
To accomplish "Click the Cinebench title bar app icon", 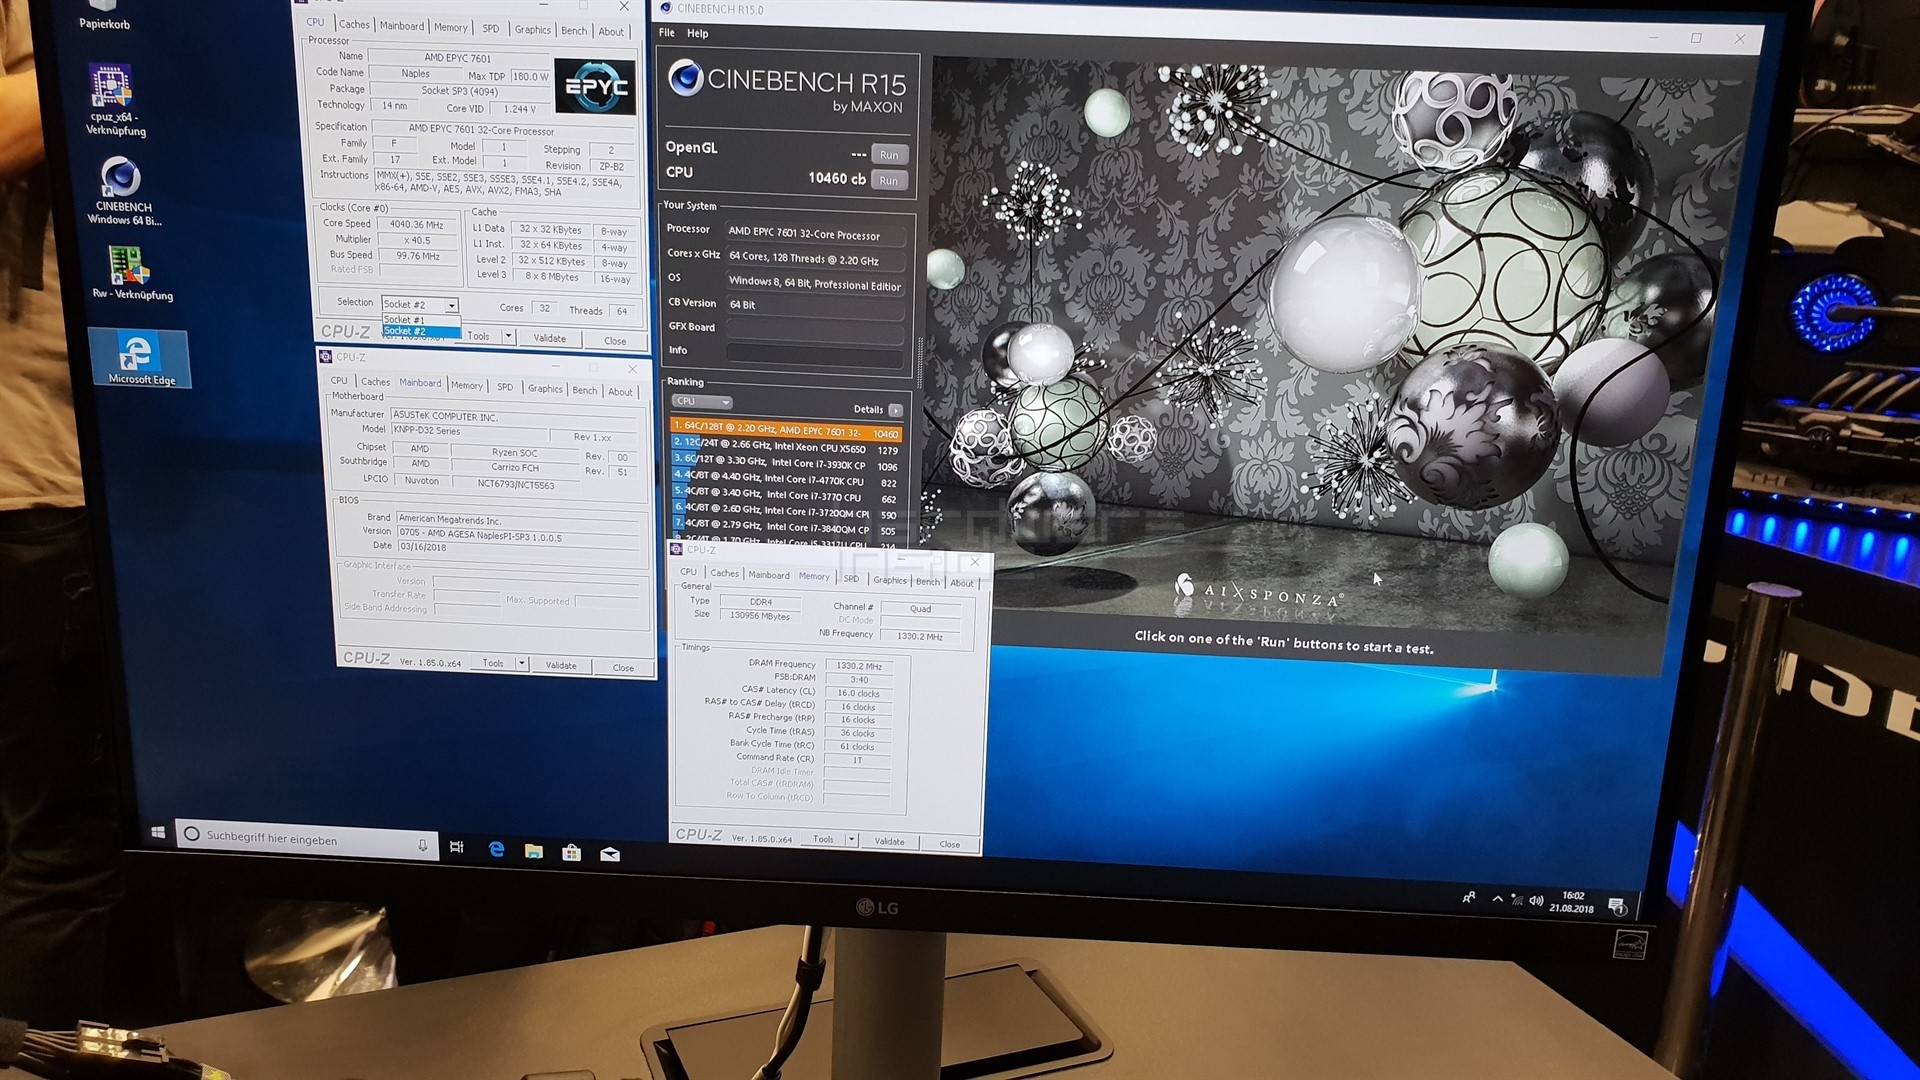I will [666, 8].
